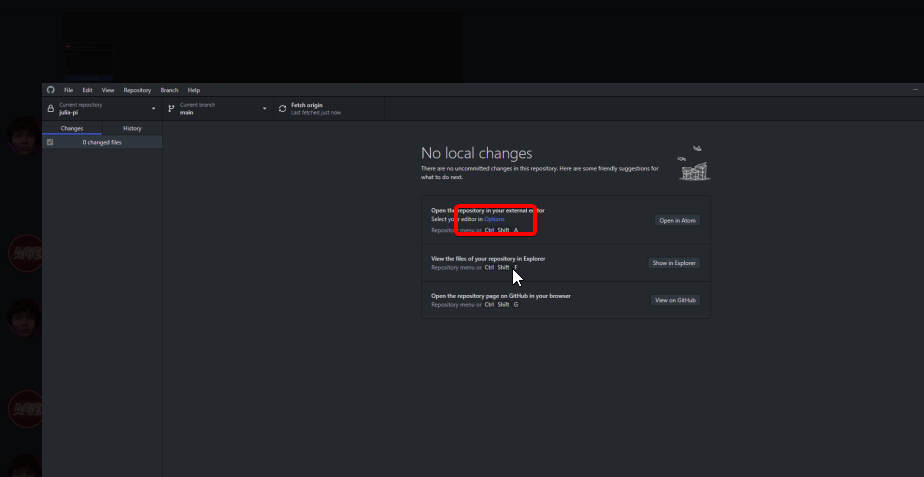Screen dimensions: 924x477
Task: Open the Edit menu
Action: pyautogui.click(x=87, y=90)
